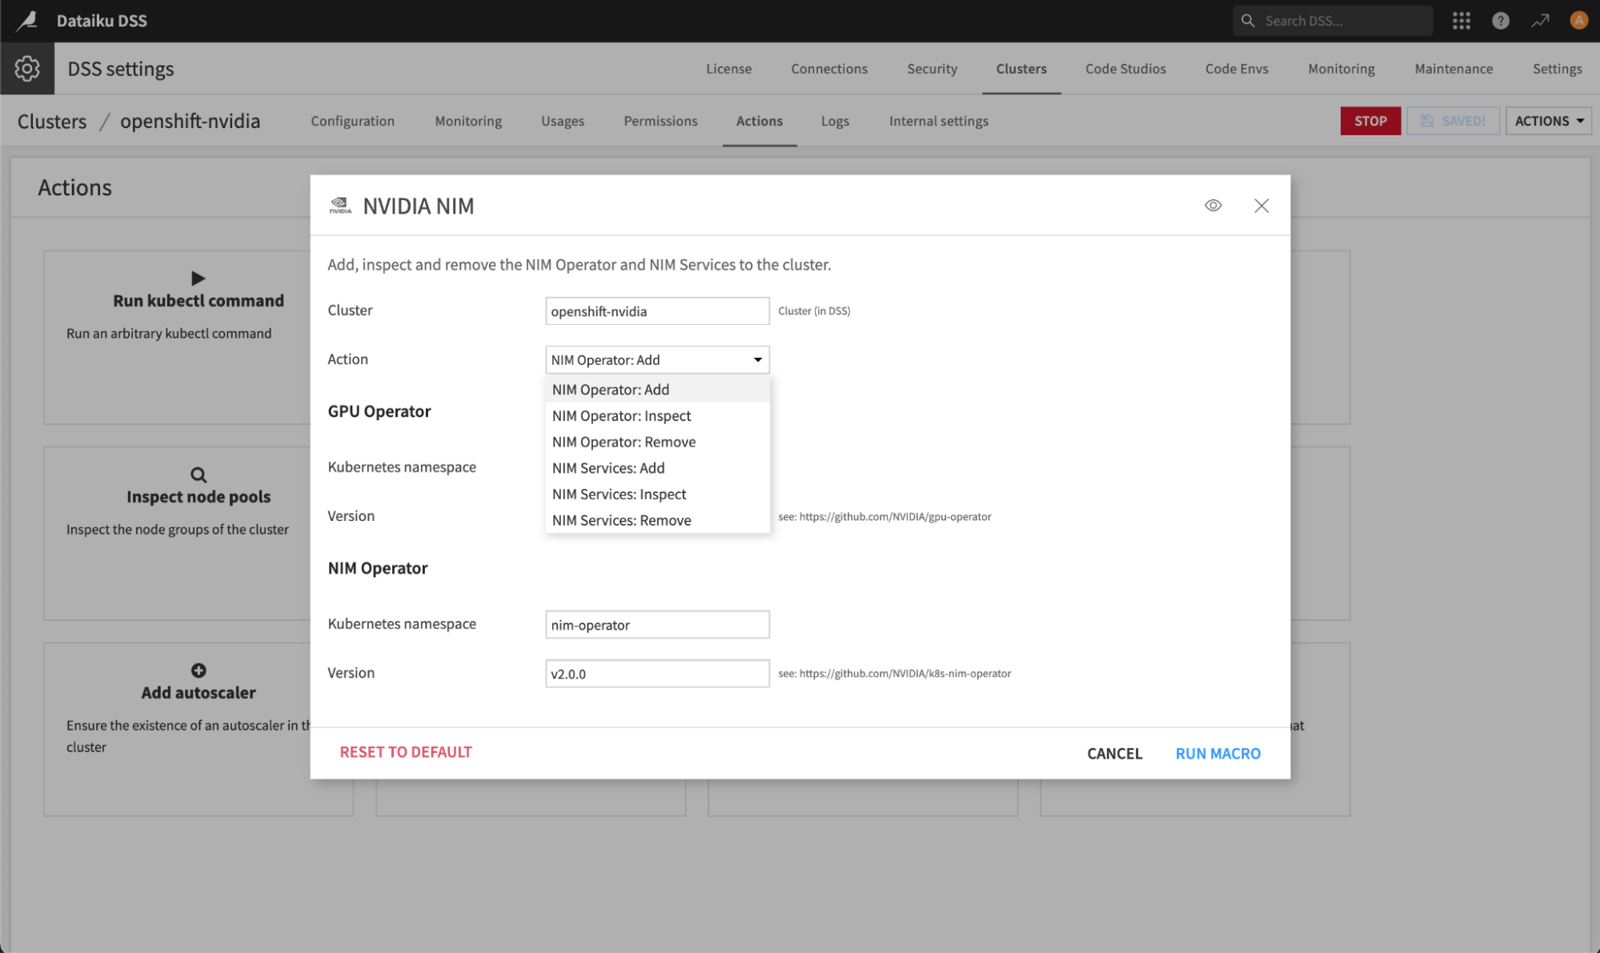The height and width of the screenshot is (953, 1600).
Task: Open the applications grid menu
Action: [x=1461, y=20]
